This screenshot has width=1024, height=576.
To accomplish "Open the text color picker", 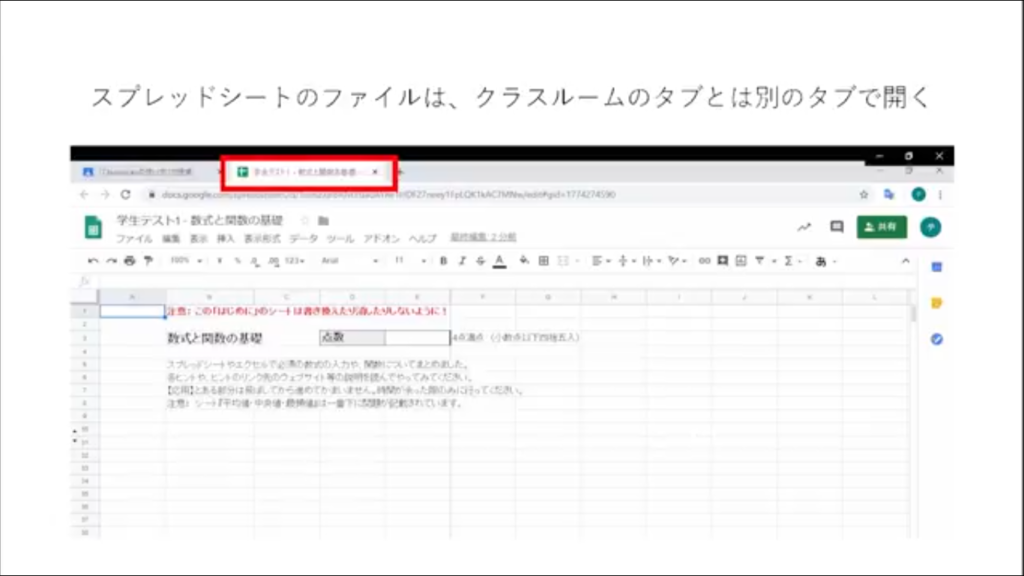I will tap(500, 261).
